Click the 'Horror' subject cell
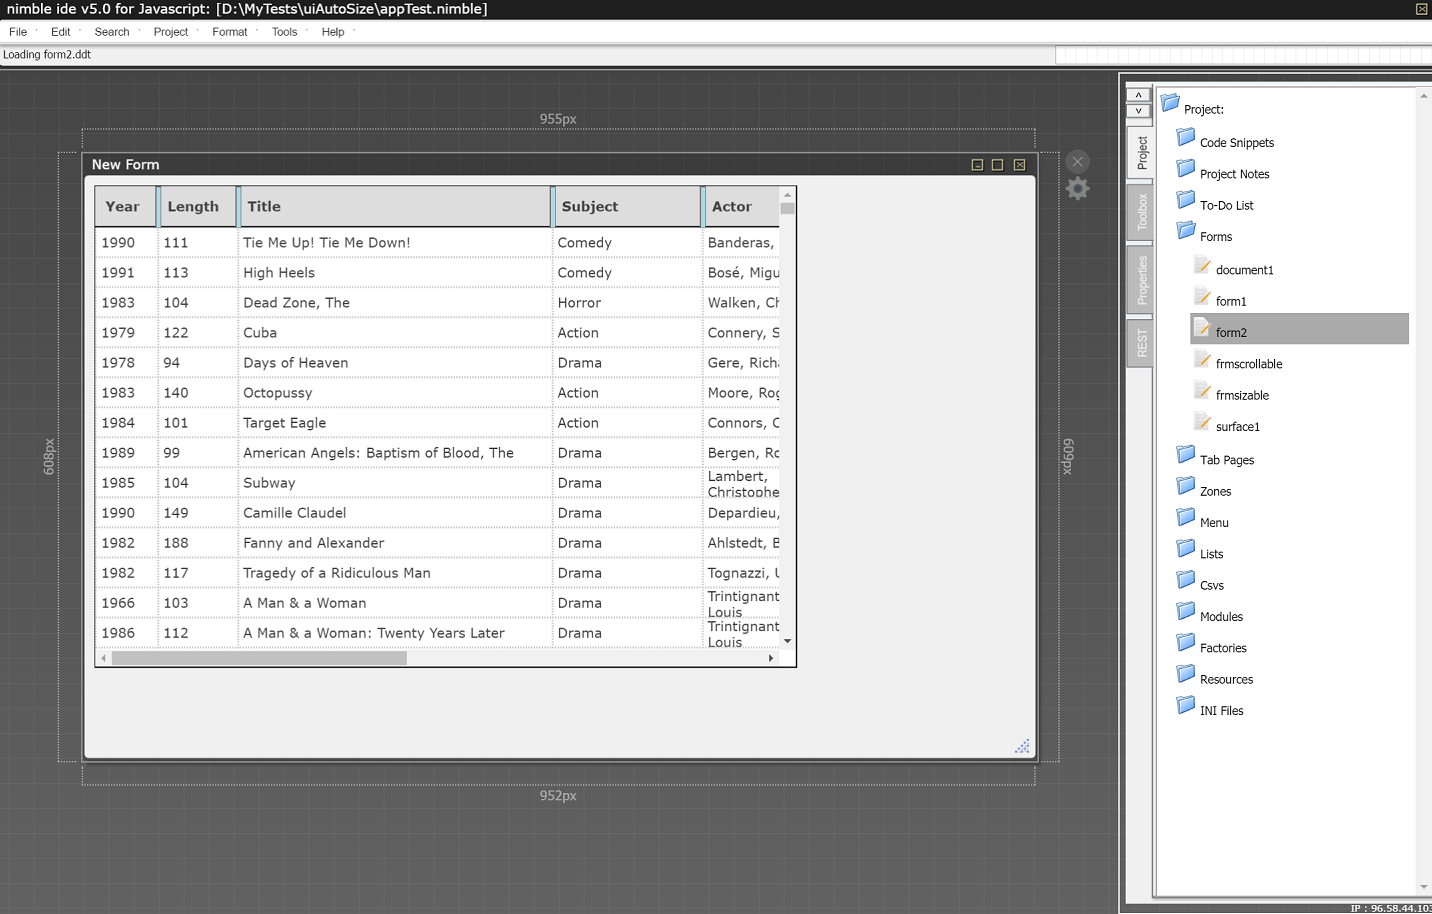1432x914 pixels. click(627, 303)
